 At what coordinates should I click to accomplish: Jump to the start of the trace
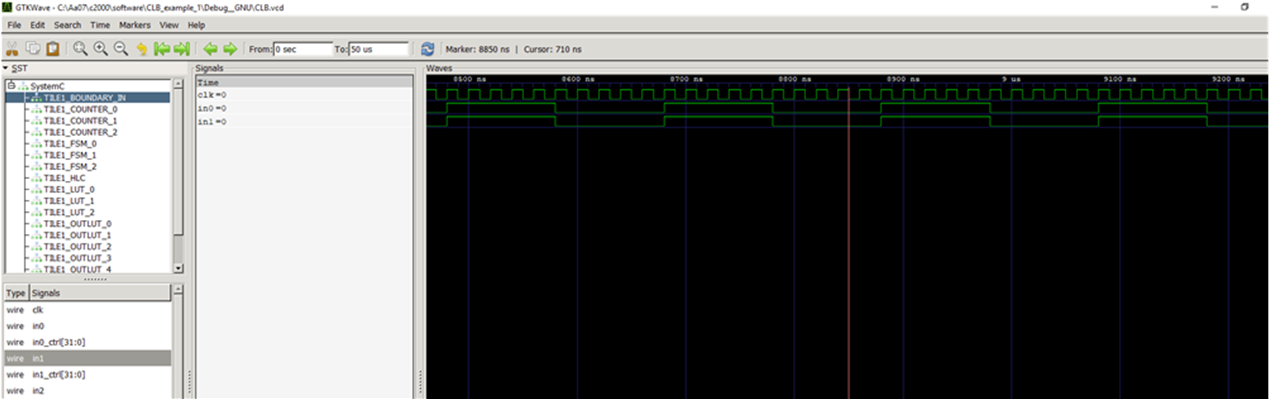pos(161,48)
